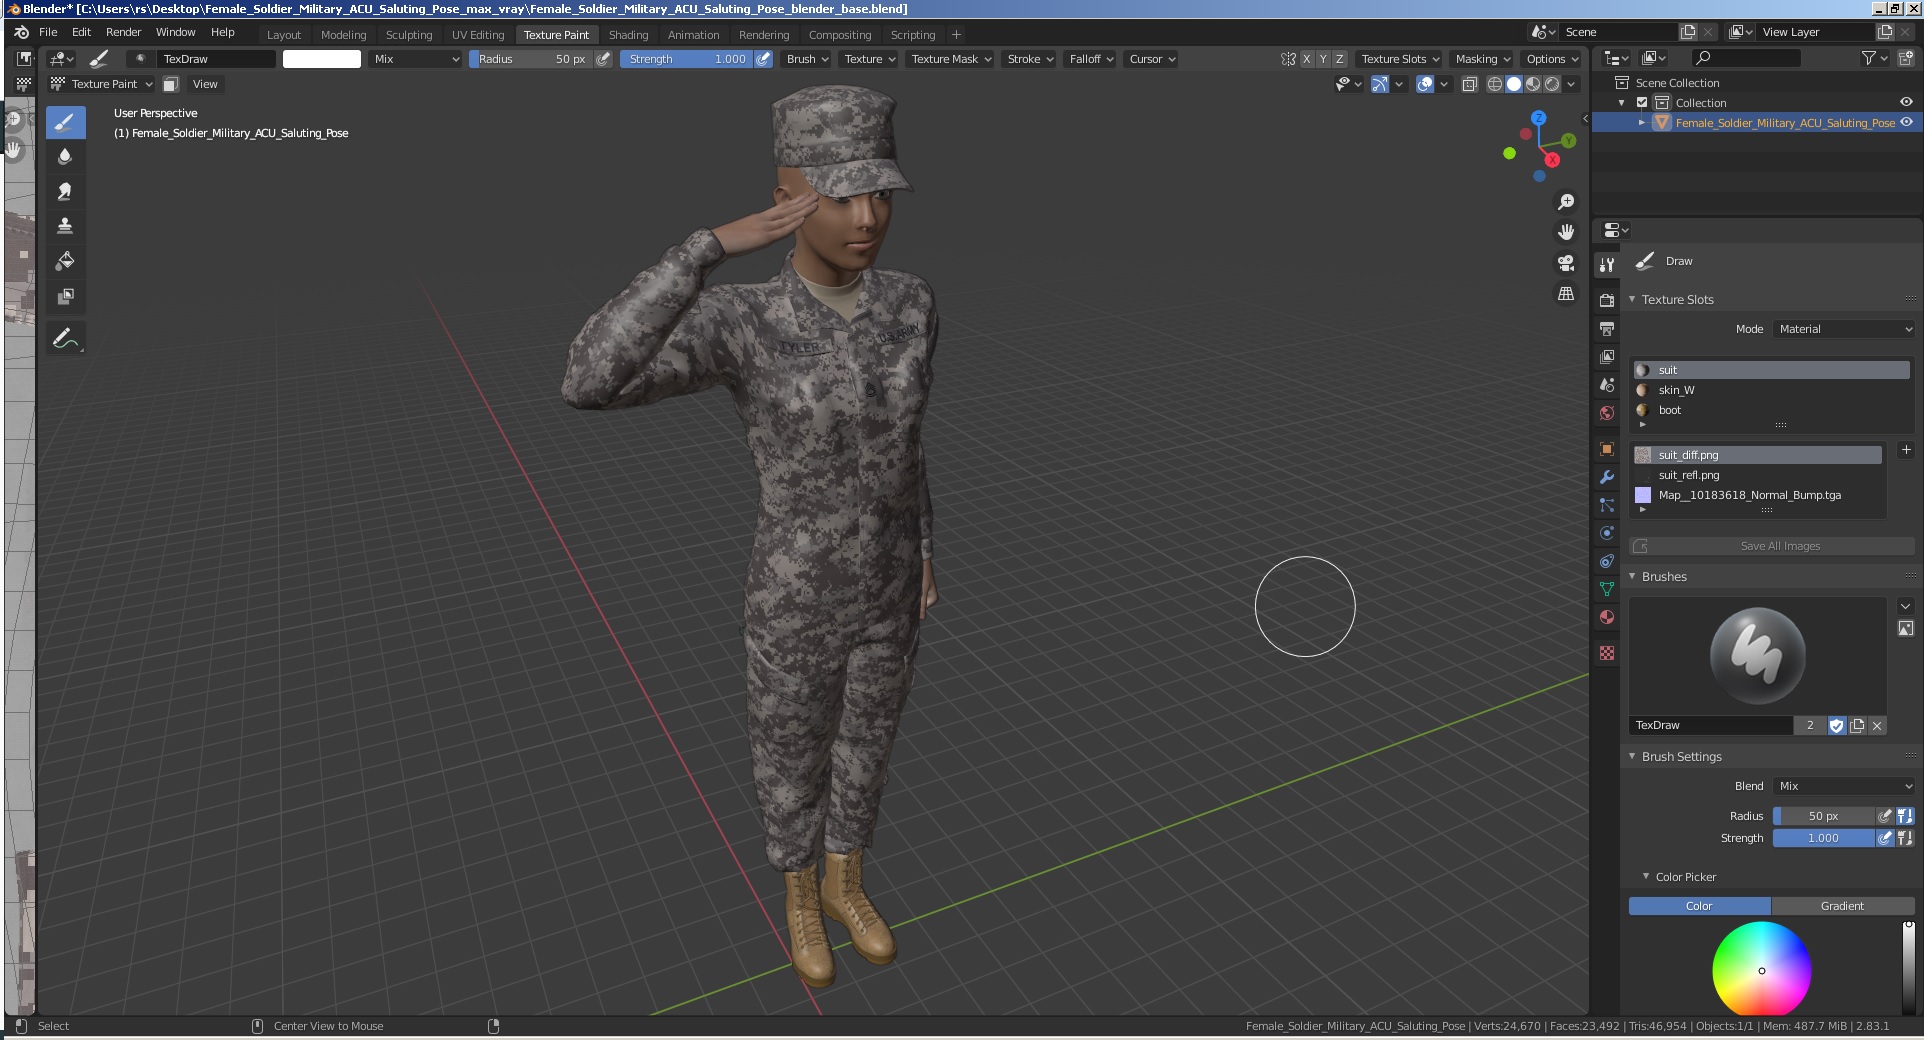Viewport: 1924px width, 1040px height.
Task: Toggle strength pen pressure in header
Action: pos(764,59)
